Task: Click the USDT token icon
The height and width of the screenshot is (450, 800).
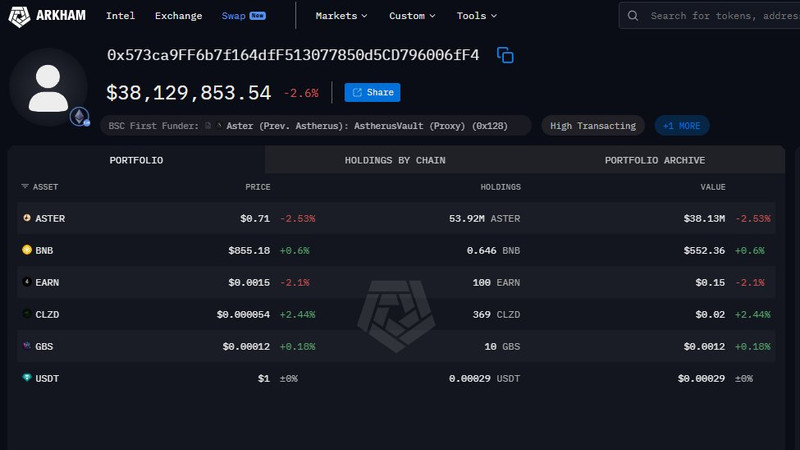Action: (x=27, y=378)
